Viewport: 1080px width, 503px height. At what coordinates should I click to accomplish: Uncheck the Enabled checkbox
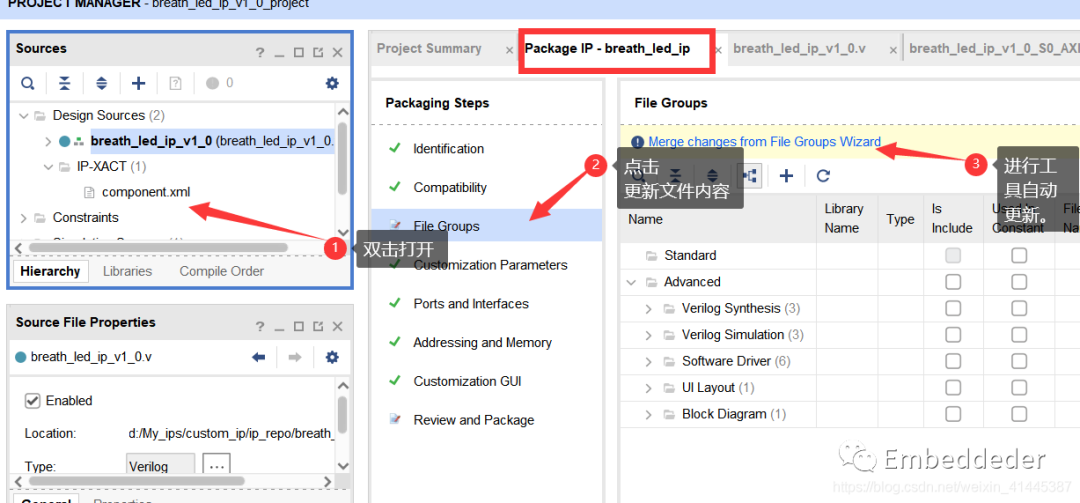[32, 401]
